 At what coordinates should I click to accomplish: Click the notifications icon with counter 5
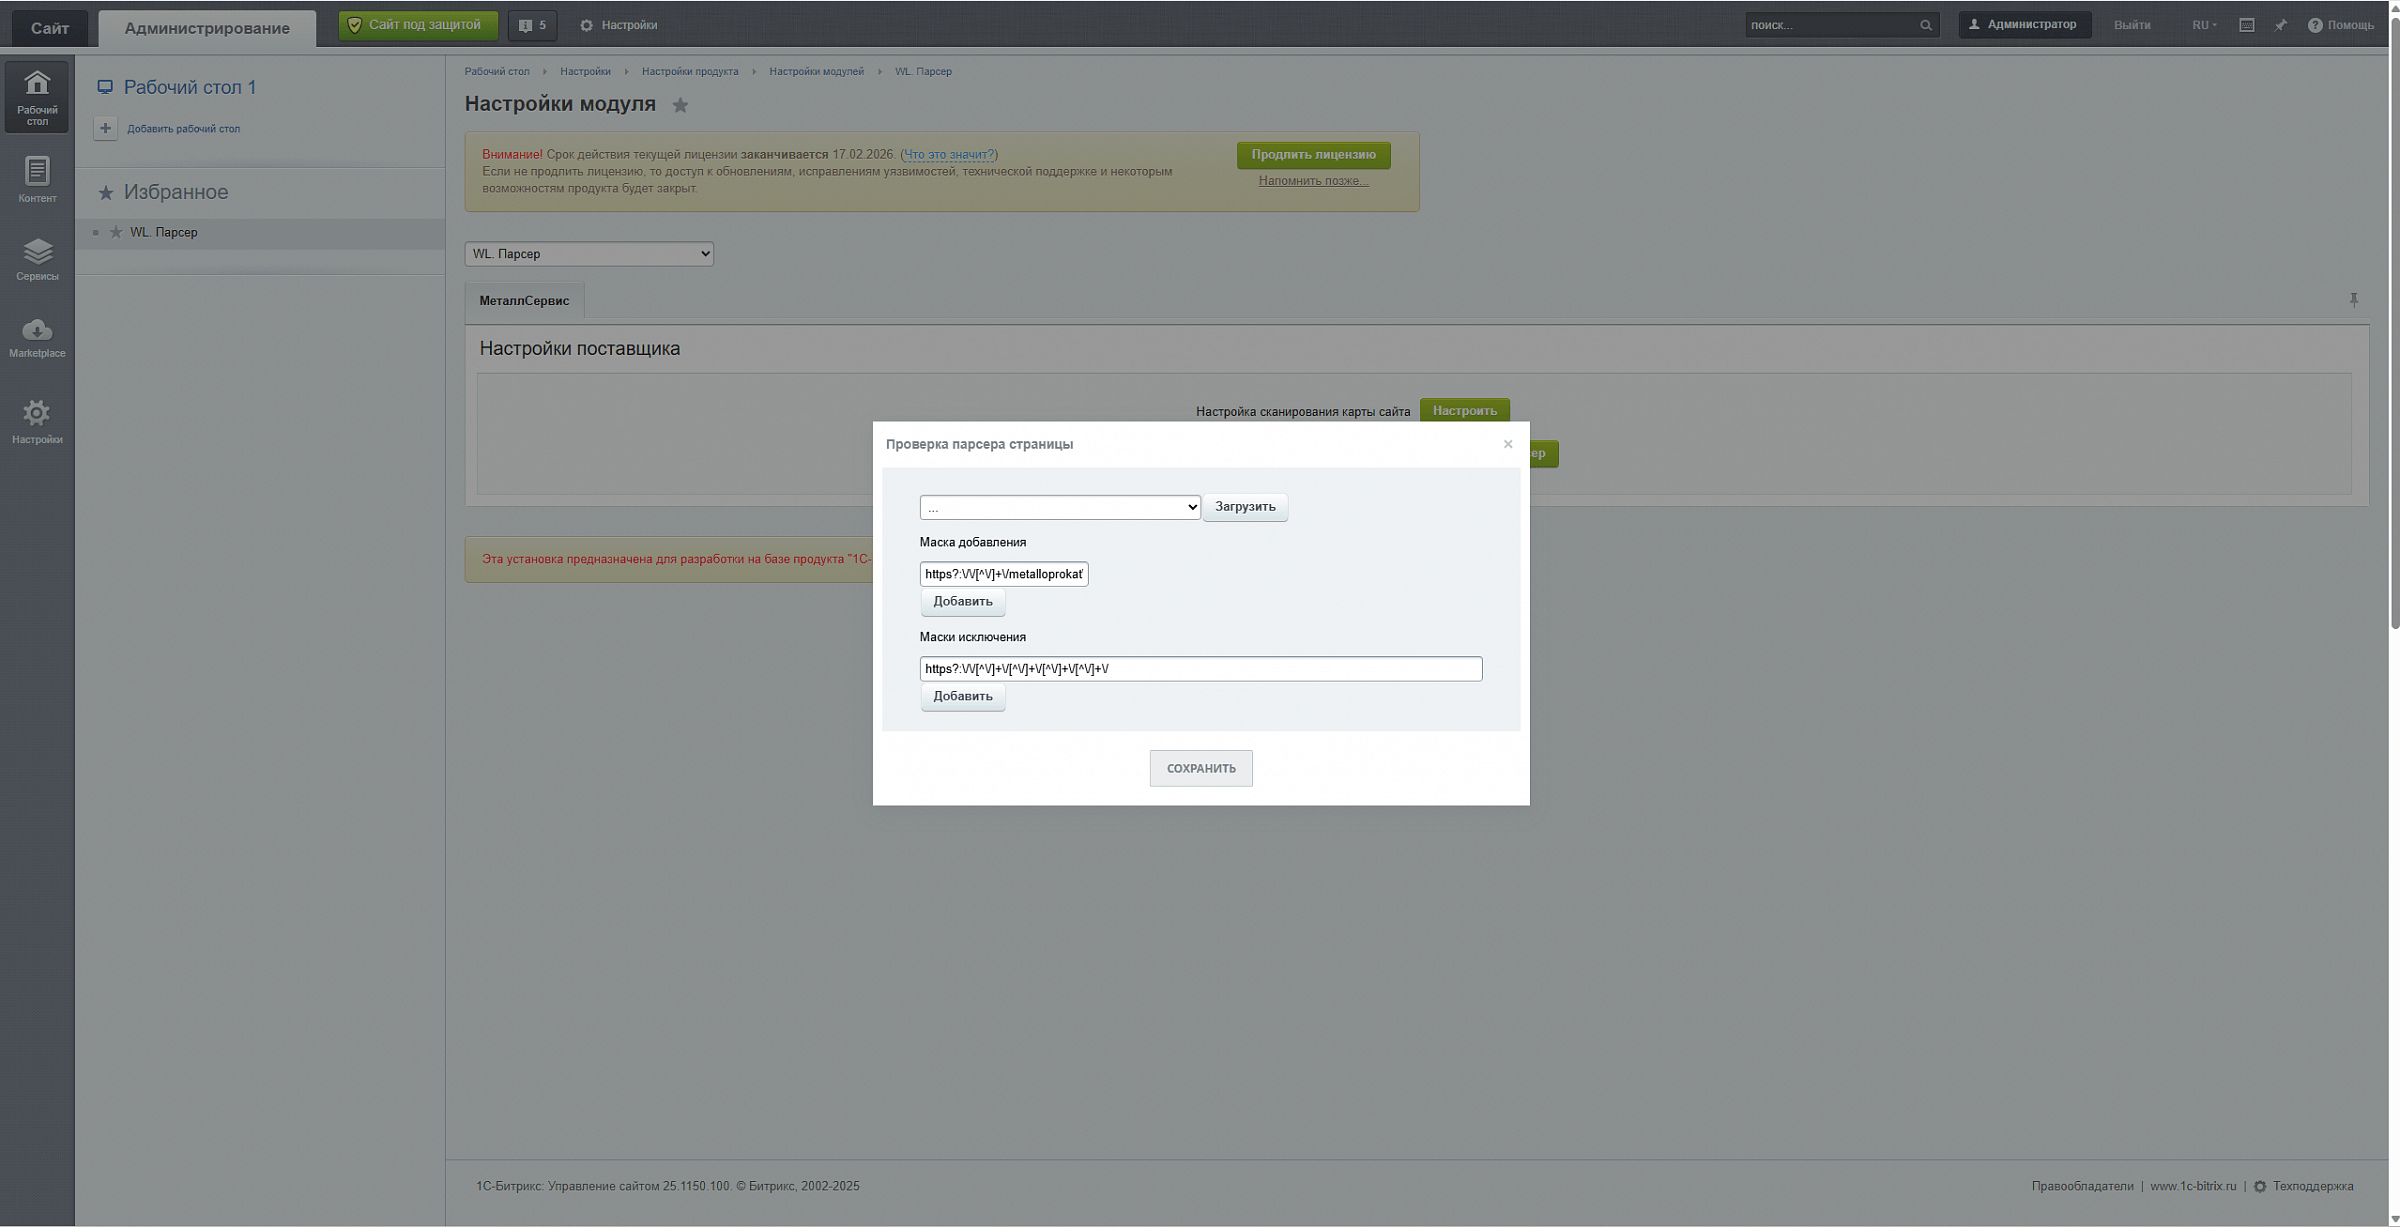click(532, 25)
